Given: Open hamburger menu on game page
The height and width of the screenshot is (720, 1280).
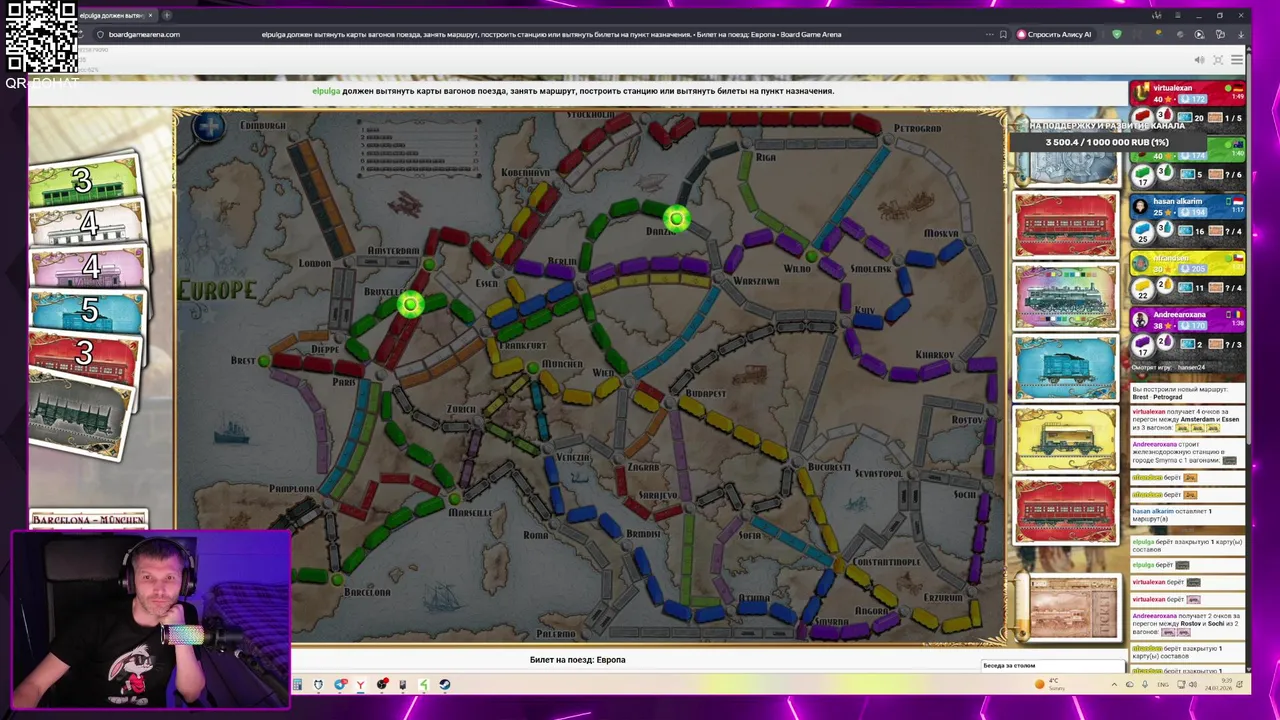Looking at the screenshot, I should pyautogui.click(x=1237, y=60).
